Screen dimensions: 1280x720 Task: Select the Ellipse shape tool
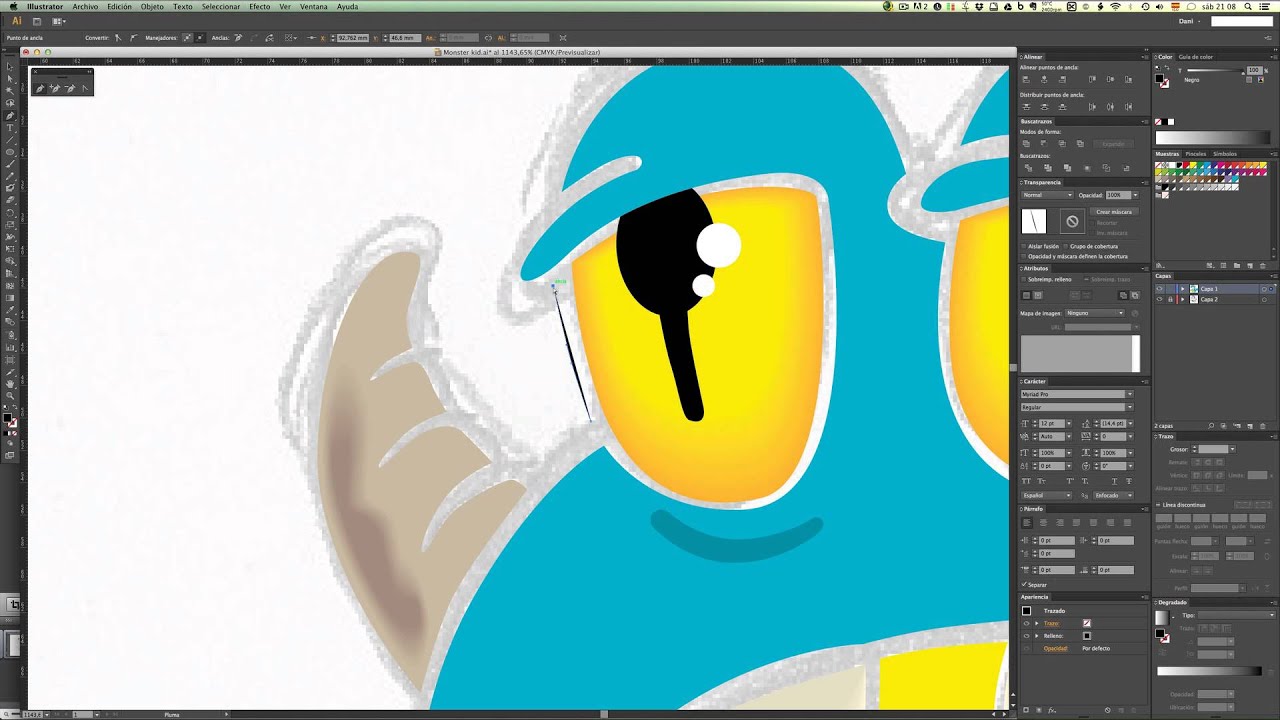10,151
